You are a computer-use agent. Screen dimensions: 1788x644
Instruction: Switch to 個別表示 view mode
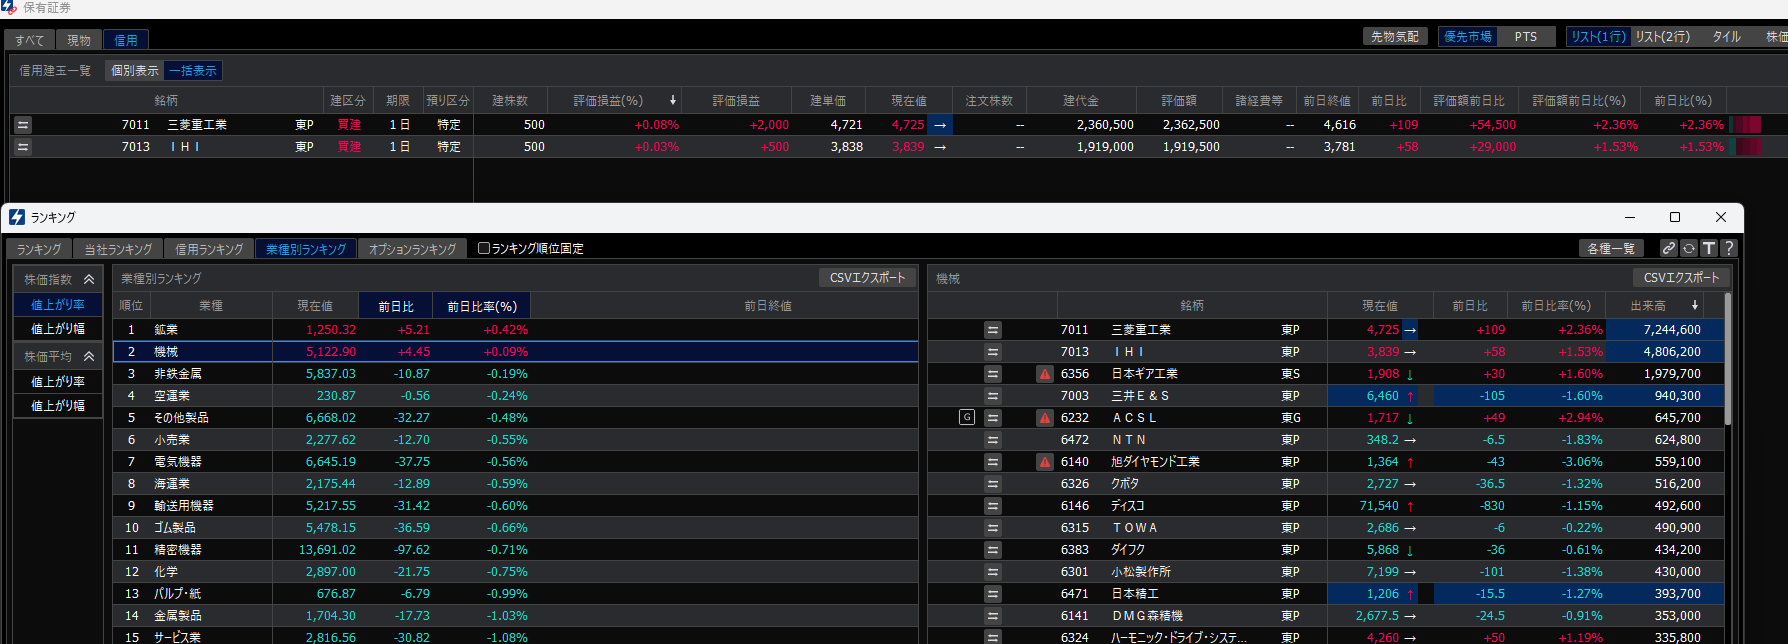[135, 71]
